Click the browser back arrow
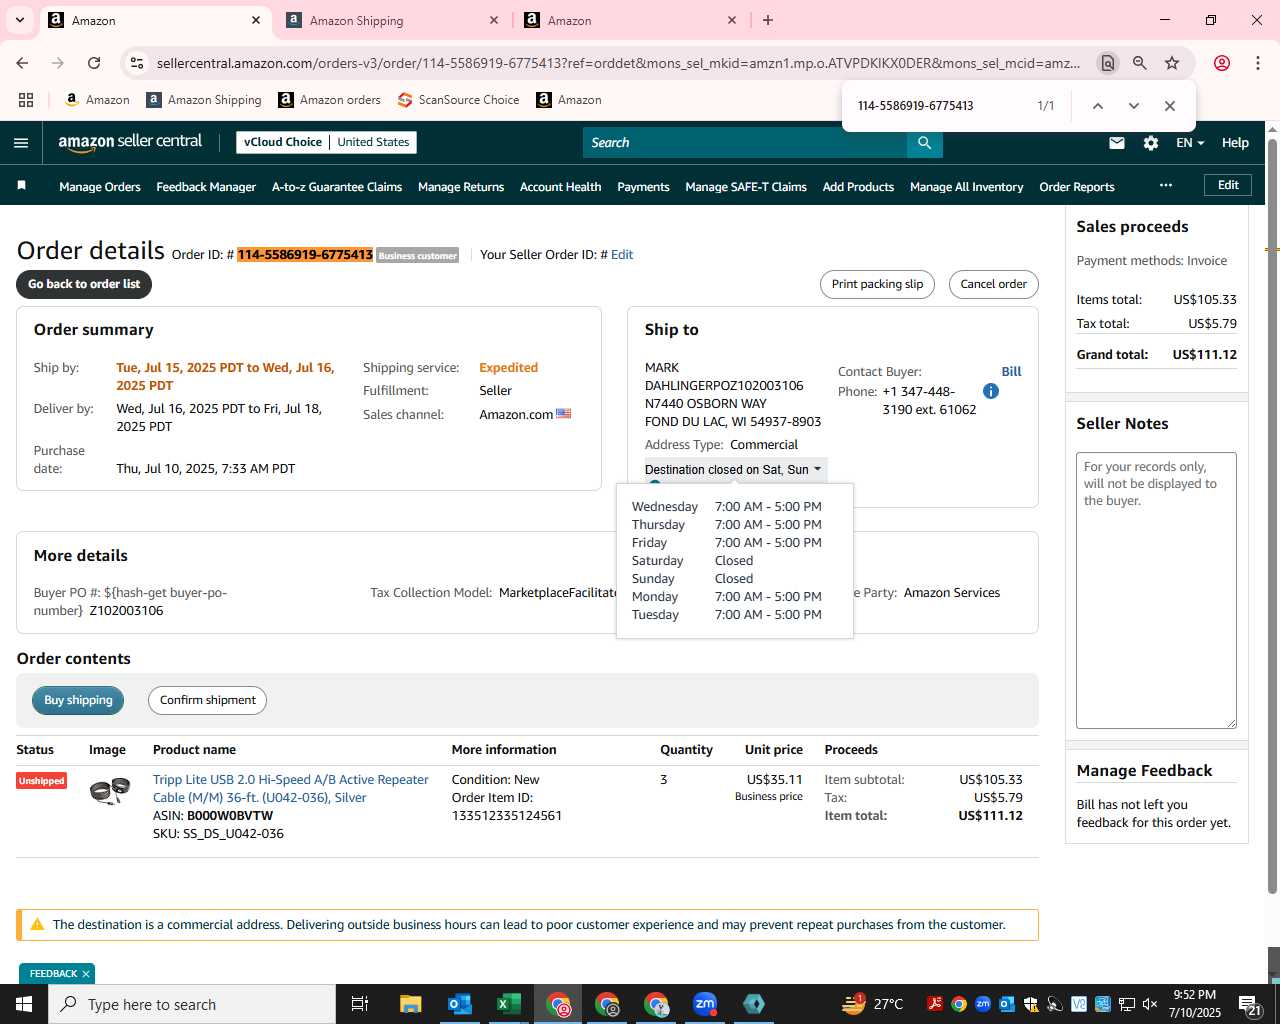 (x=22, y=63)
